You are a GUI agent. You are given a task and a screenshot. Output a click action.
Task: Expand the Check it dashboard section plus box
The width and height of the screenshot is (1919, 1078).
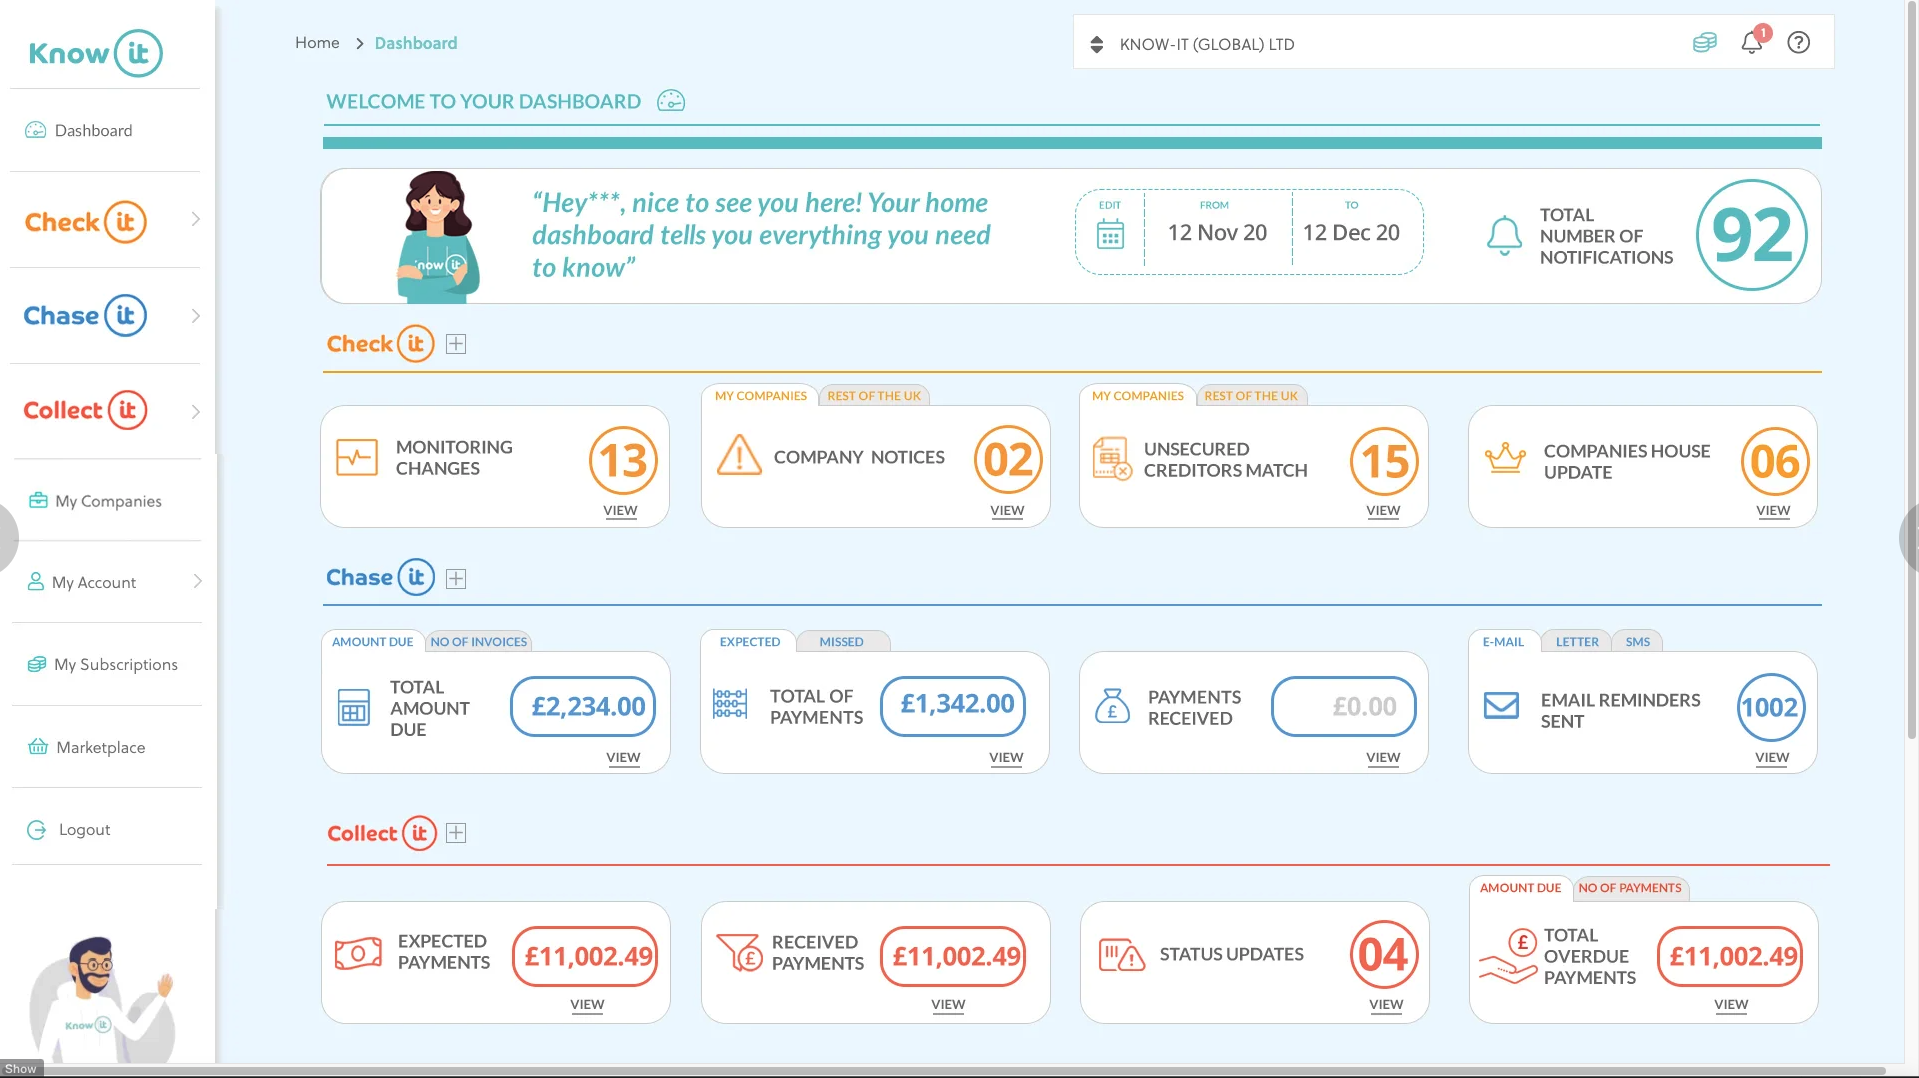point(456,344)
